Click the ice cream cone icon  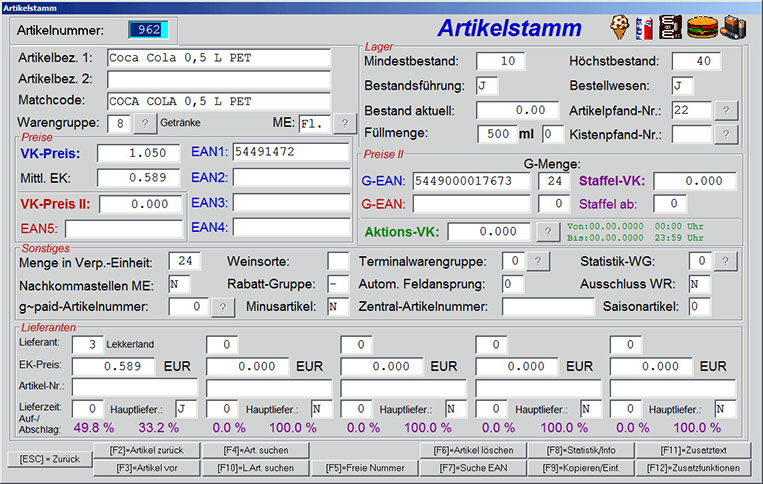[x=620, y=25]
